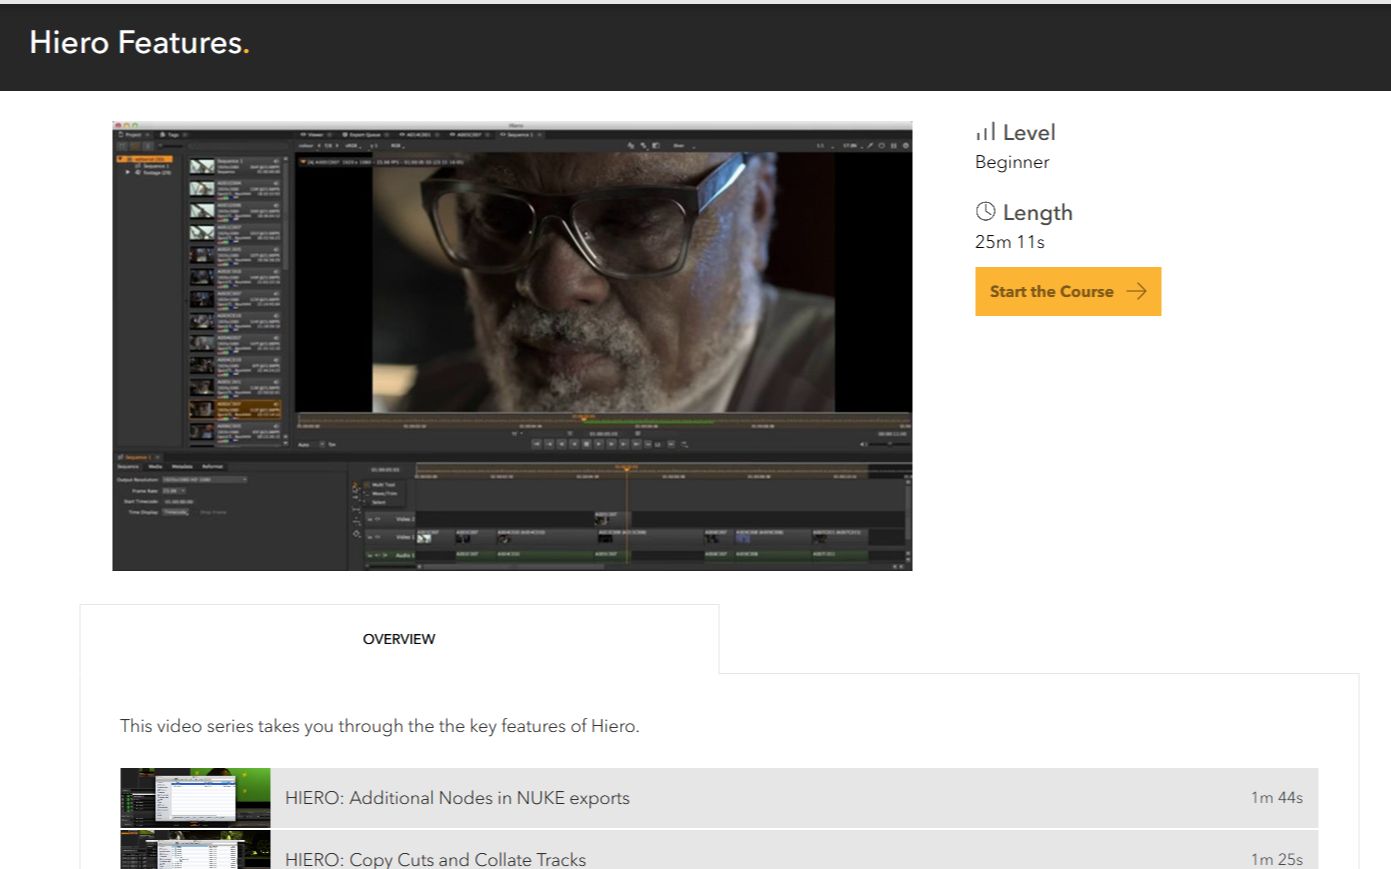Image resolution: width=1391 pixels, height=869 pixels.
Task: Click the Length clock icon
Action: coord(985,211)
